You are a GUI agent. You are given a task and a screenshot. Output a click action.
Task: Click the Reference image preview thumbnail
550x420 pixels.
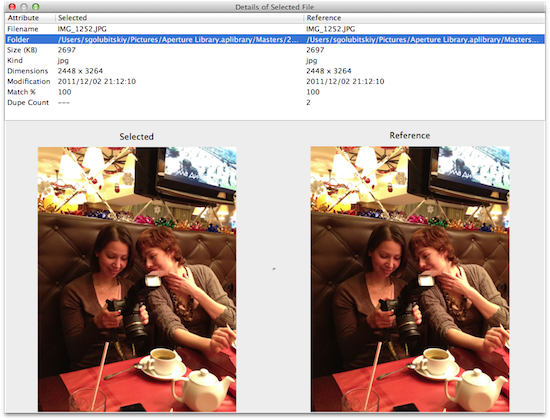coord(410,279)
